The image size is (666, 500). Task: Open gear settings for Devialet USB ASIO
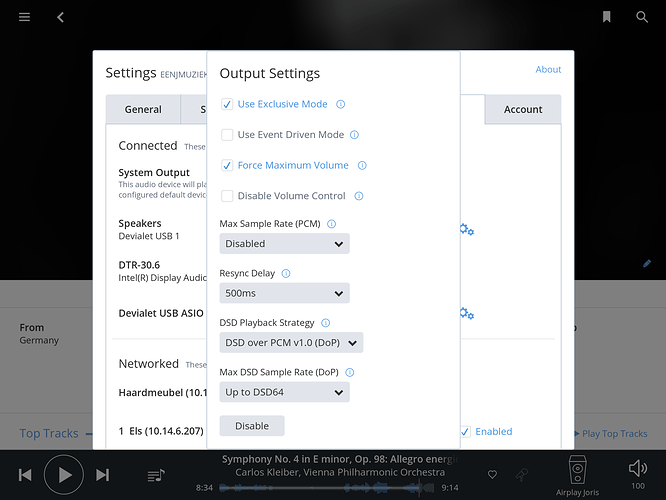[467, 314]
